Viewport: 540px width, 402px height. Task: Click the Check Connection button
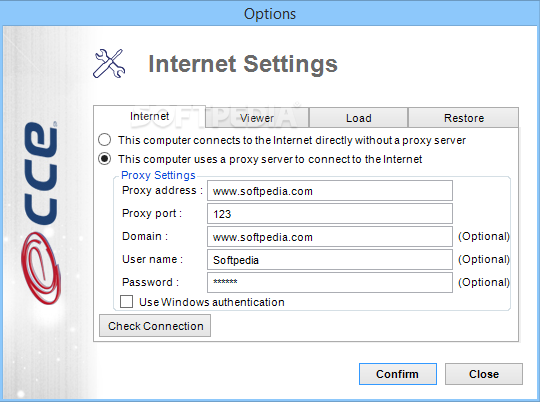point(155,326)
